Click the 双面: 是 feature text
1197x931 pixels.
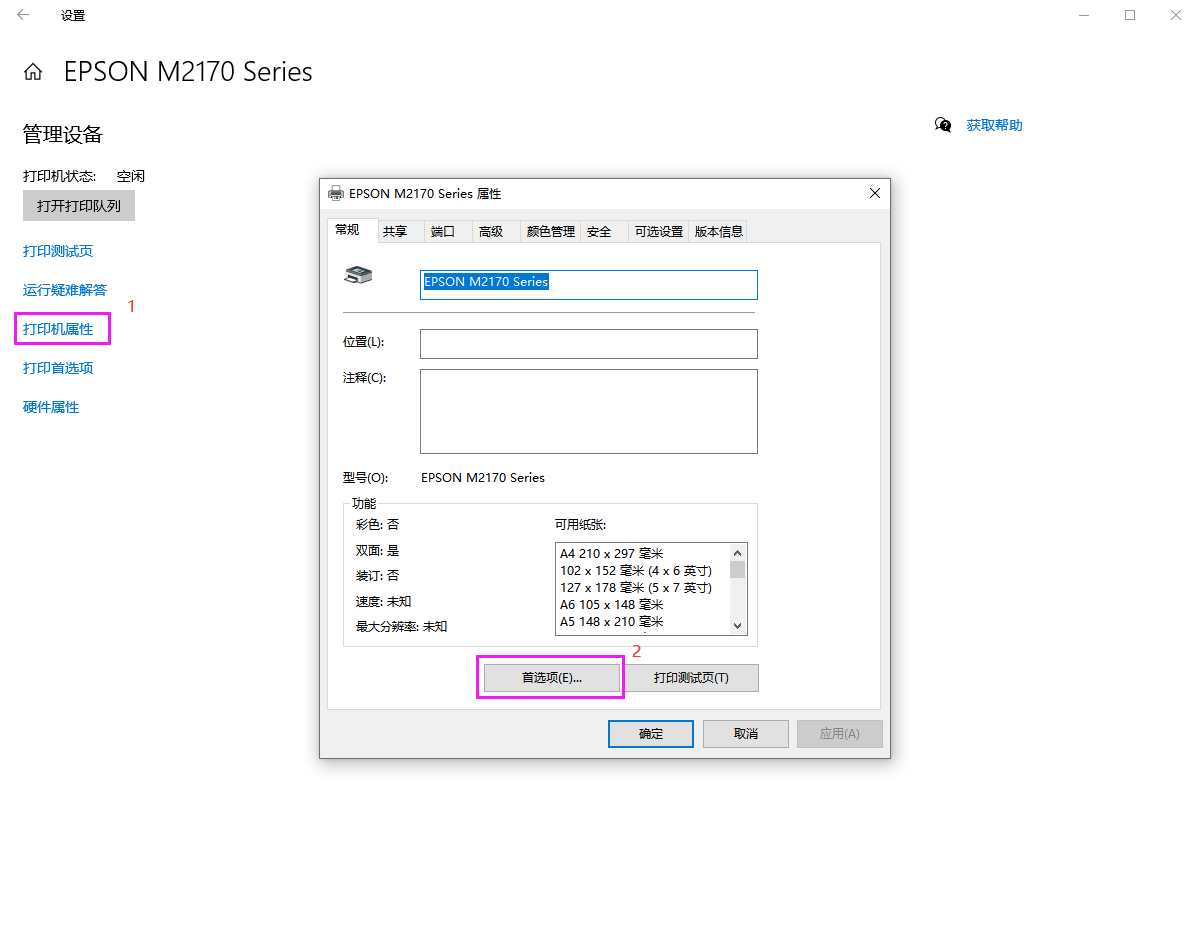tap(377, 550)
